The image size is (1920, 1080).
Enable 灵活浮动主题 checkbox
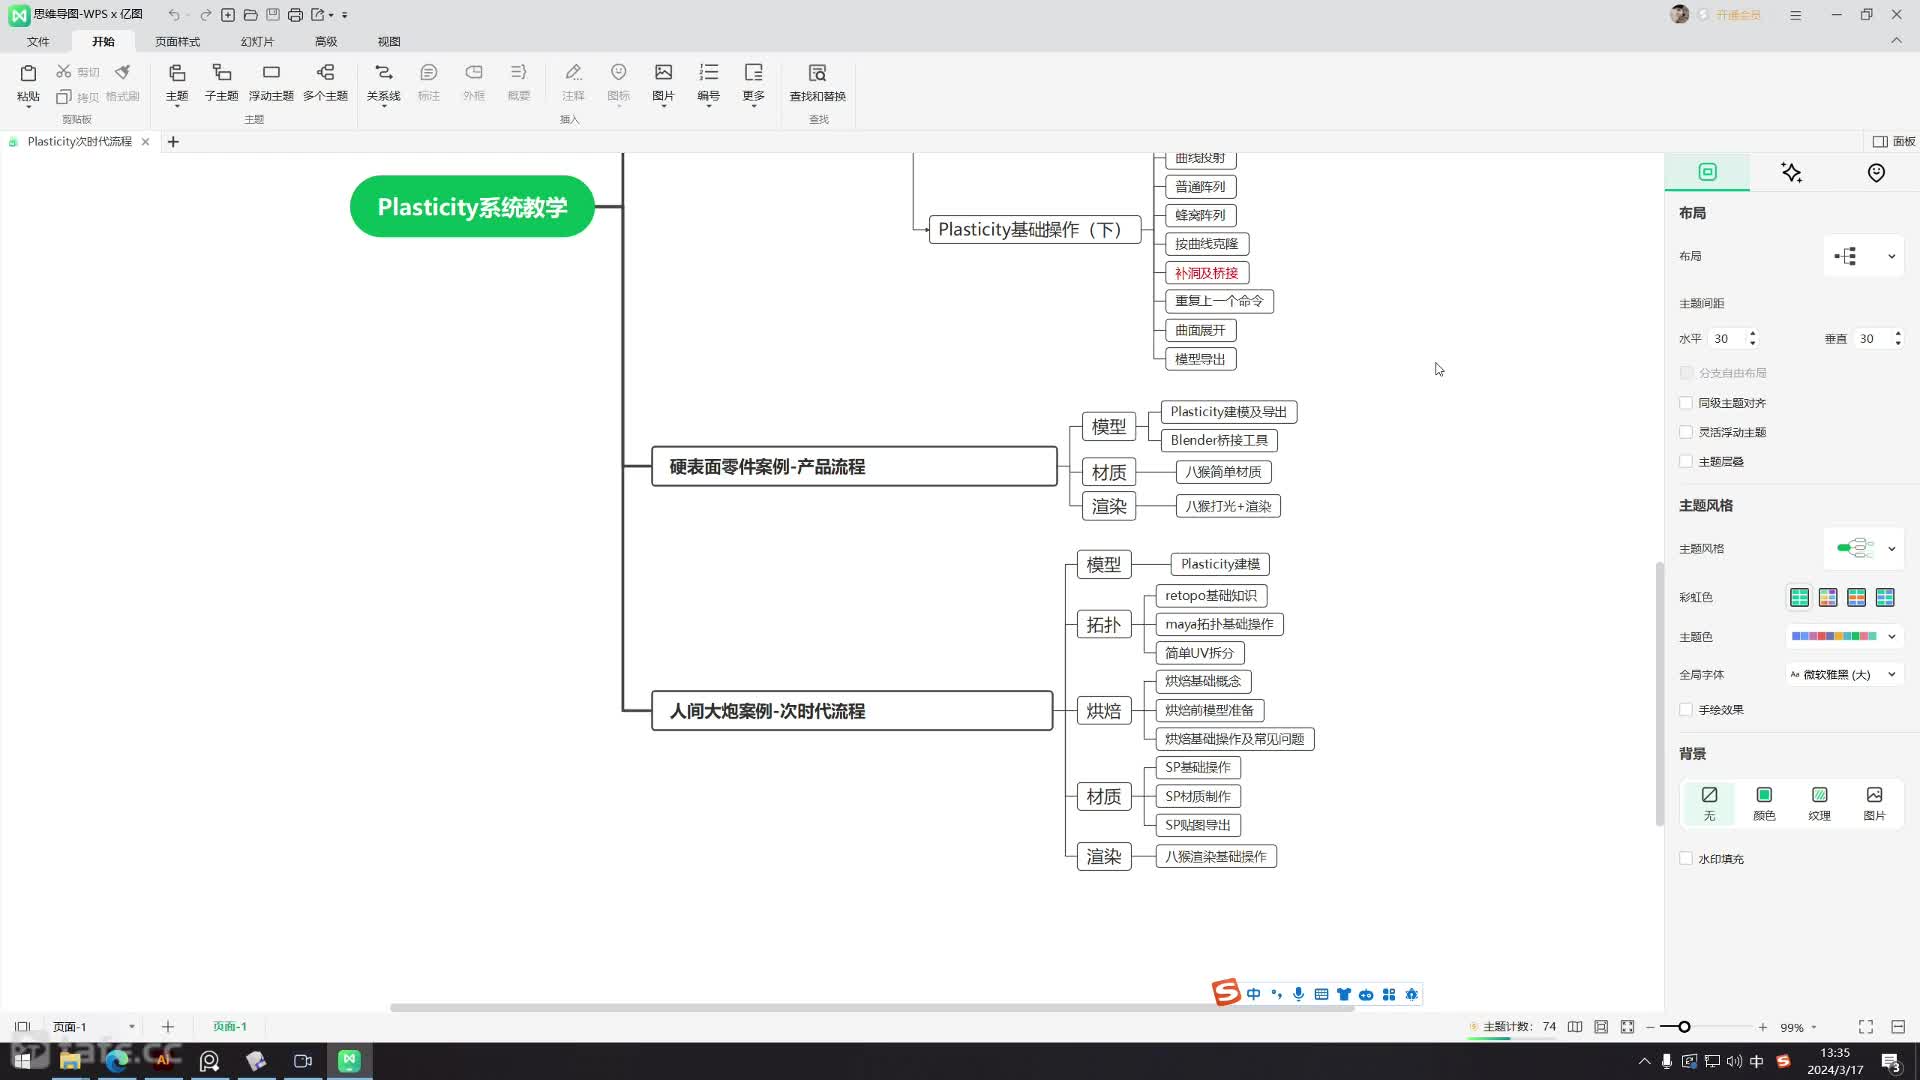point(1686,432)
